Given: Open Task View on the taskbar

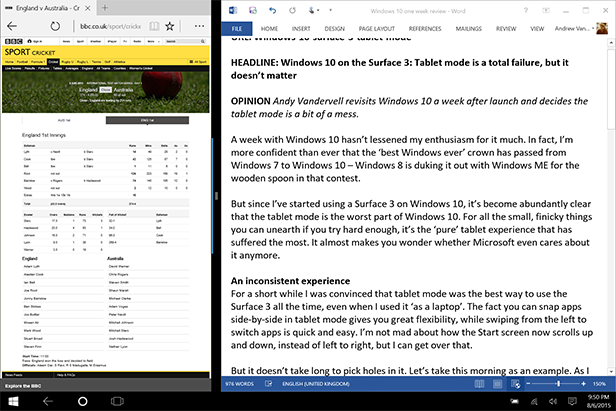Looking at the screenshot, I should 117,401.
